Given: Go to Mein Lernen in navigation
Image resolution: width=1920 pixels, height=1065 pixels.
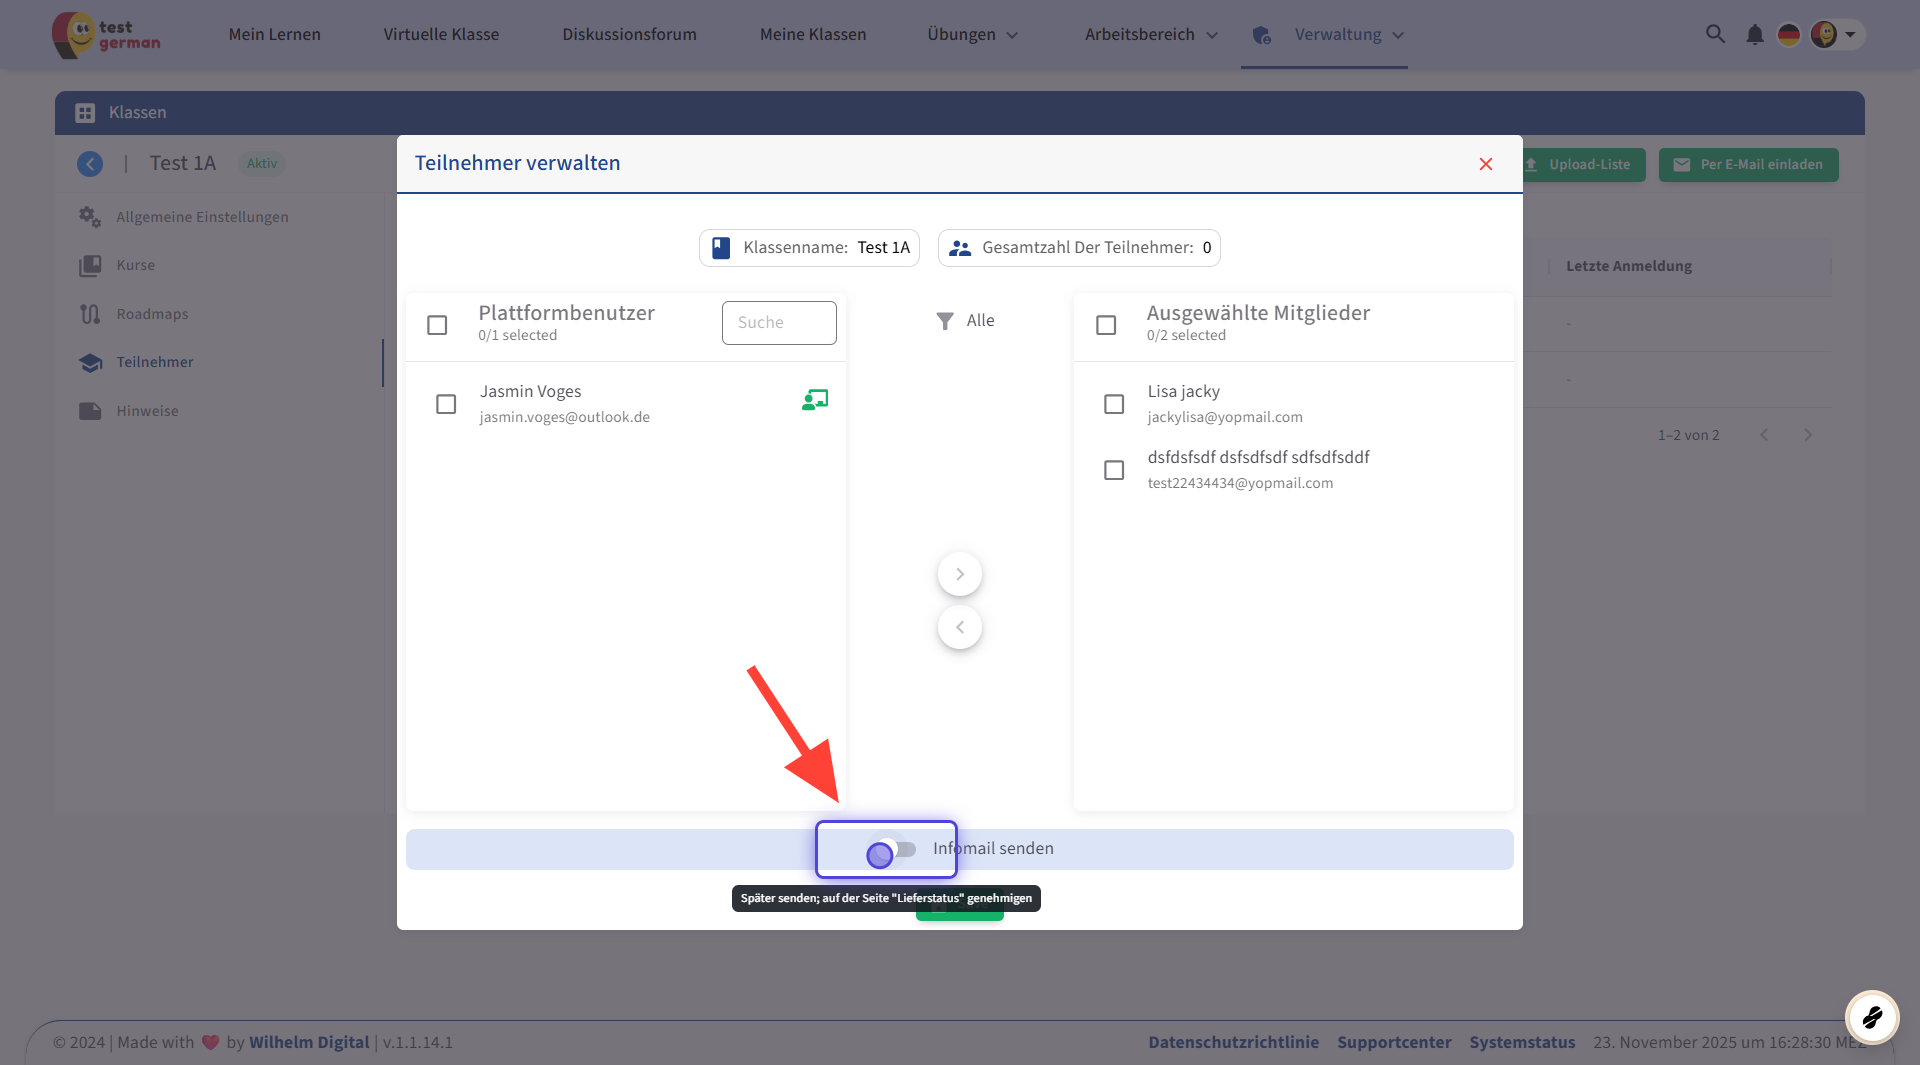Looking at the screenshot, I should click(x=274, y=35).
